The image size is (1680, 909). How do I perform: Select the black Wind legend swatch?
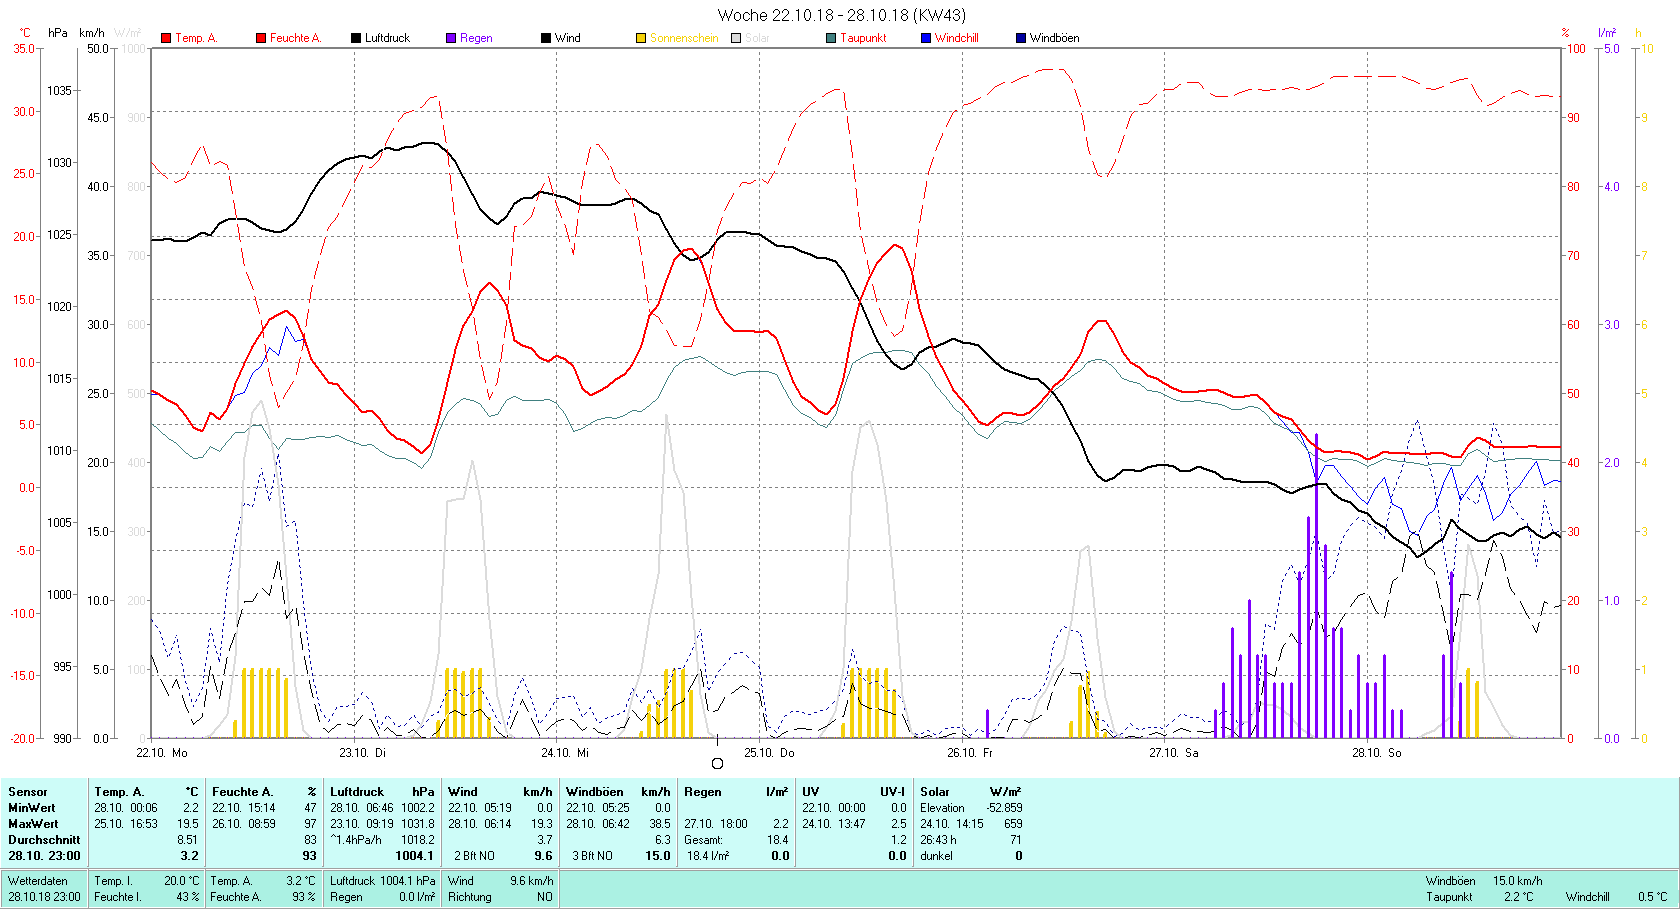546,38
